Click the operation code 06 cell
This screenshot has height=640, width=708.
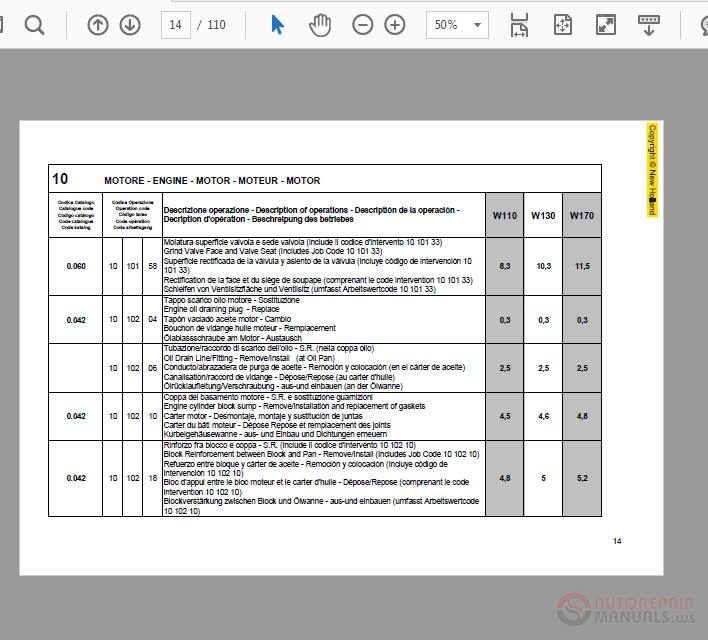153,368
